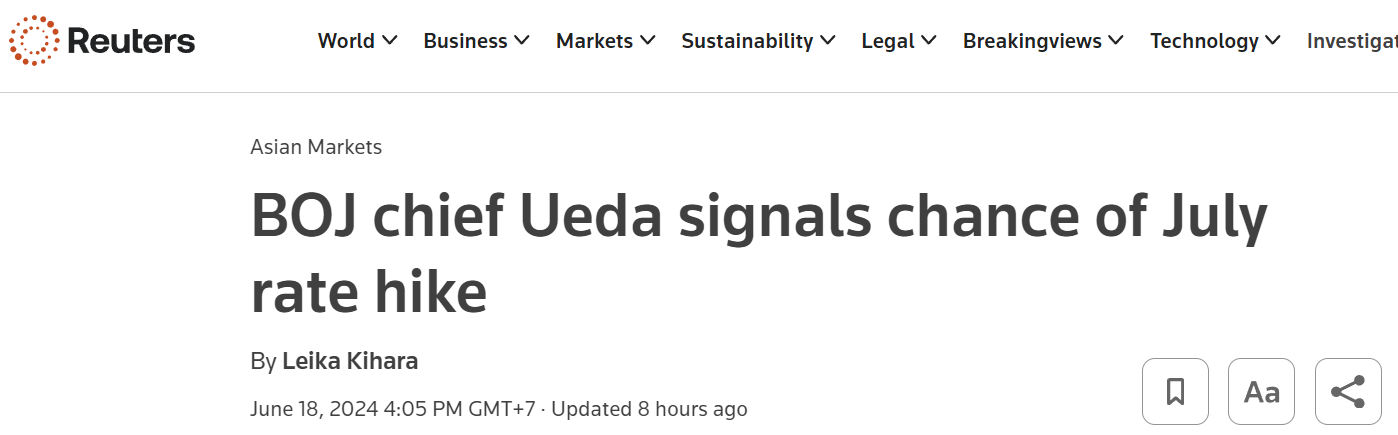Bookmark this article with the save icon
Screen dimensions: 1398x435
click(x=1175, y=391)
